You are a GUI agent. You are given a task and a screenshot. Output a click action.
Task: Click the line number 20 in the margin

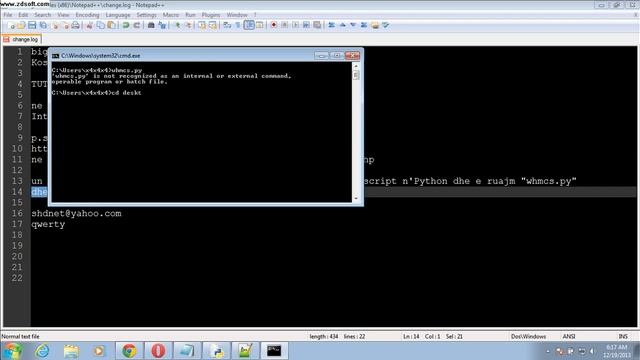(x=17, y=256)
